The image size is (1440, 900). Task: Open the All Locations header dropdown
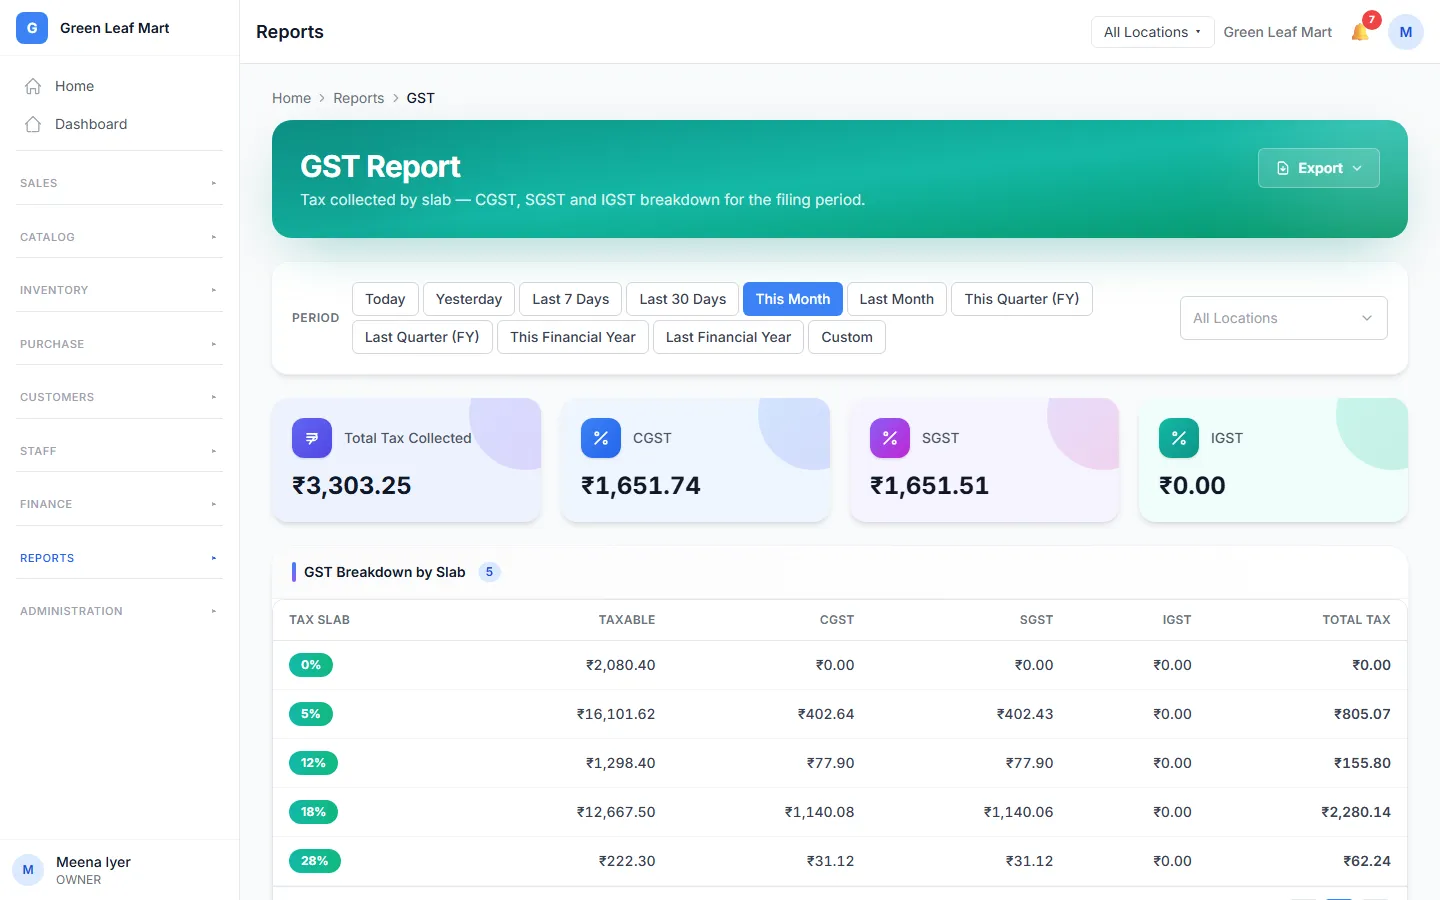click(1152, 32)
